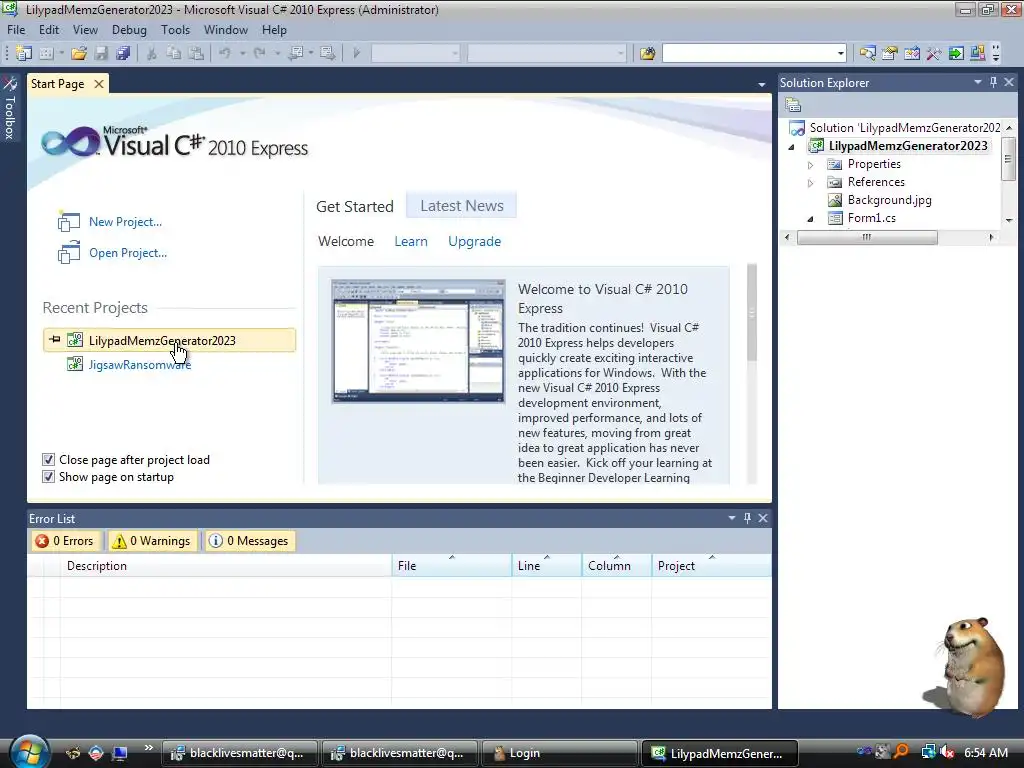This screenshot has height=768, width=1024.
Task: Click the Login taskbar button
Action: pos(559,753)
